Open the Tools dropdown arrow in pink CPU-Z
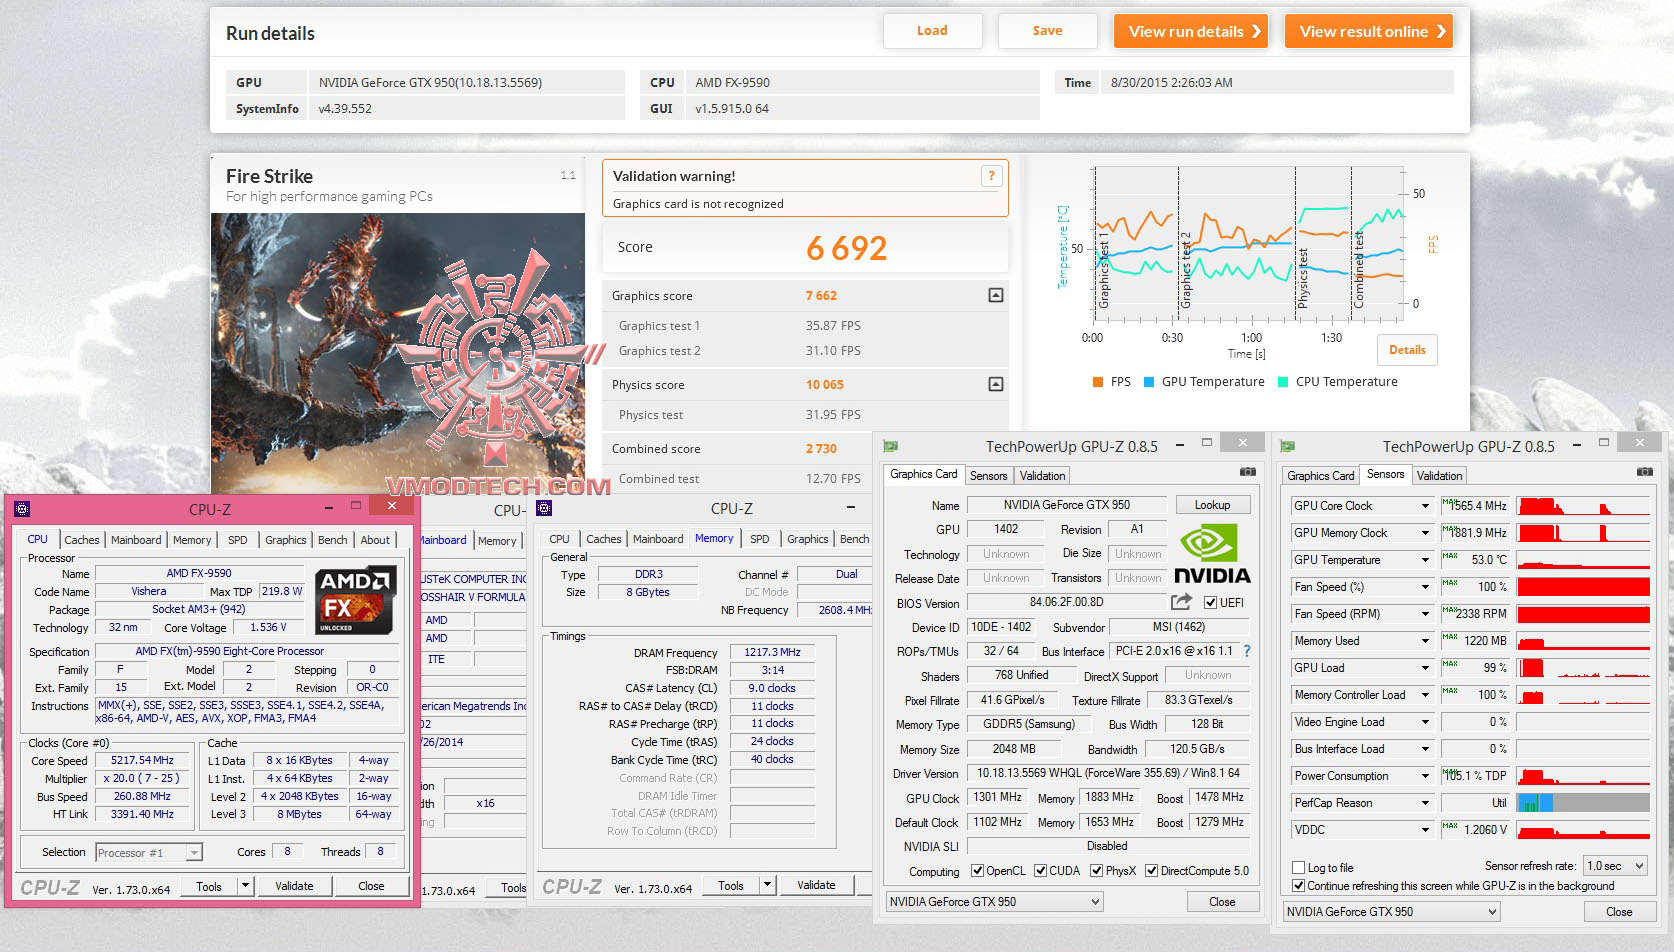Viewport: 1674px width, 952px height. (244, 886)
